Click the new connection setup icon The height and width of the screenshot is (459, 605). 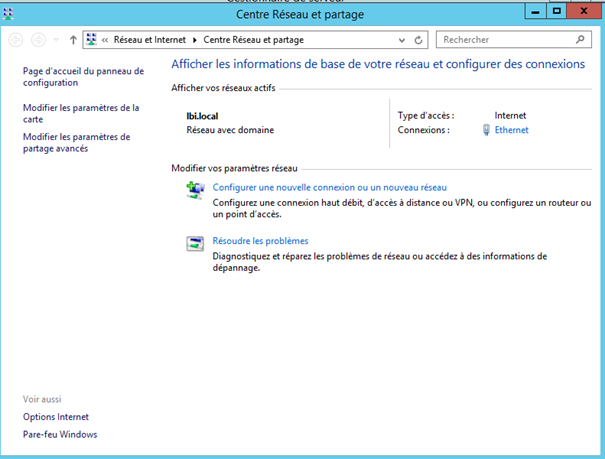coord(195,190)
